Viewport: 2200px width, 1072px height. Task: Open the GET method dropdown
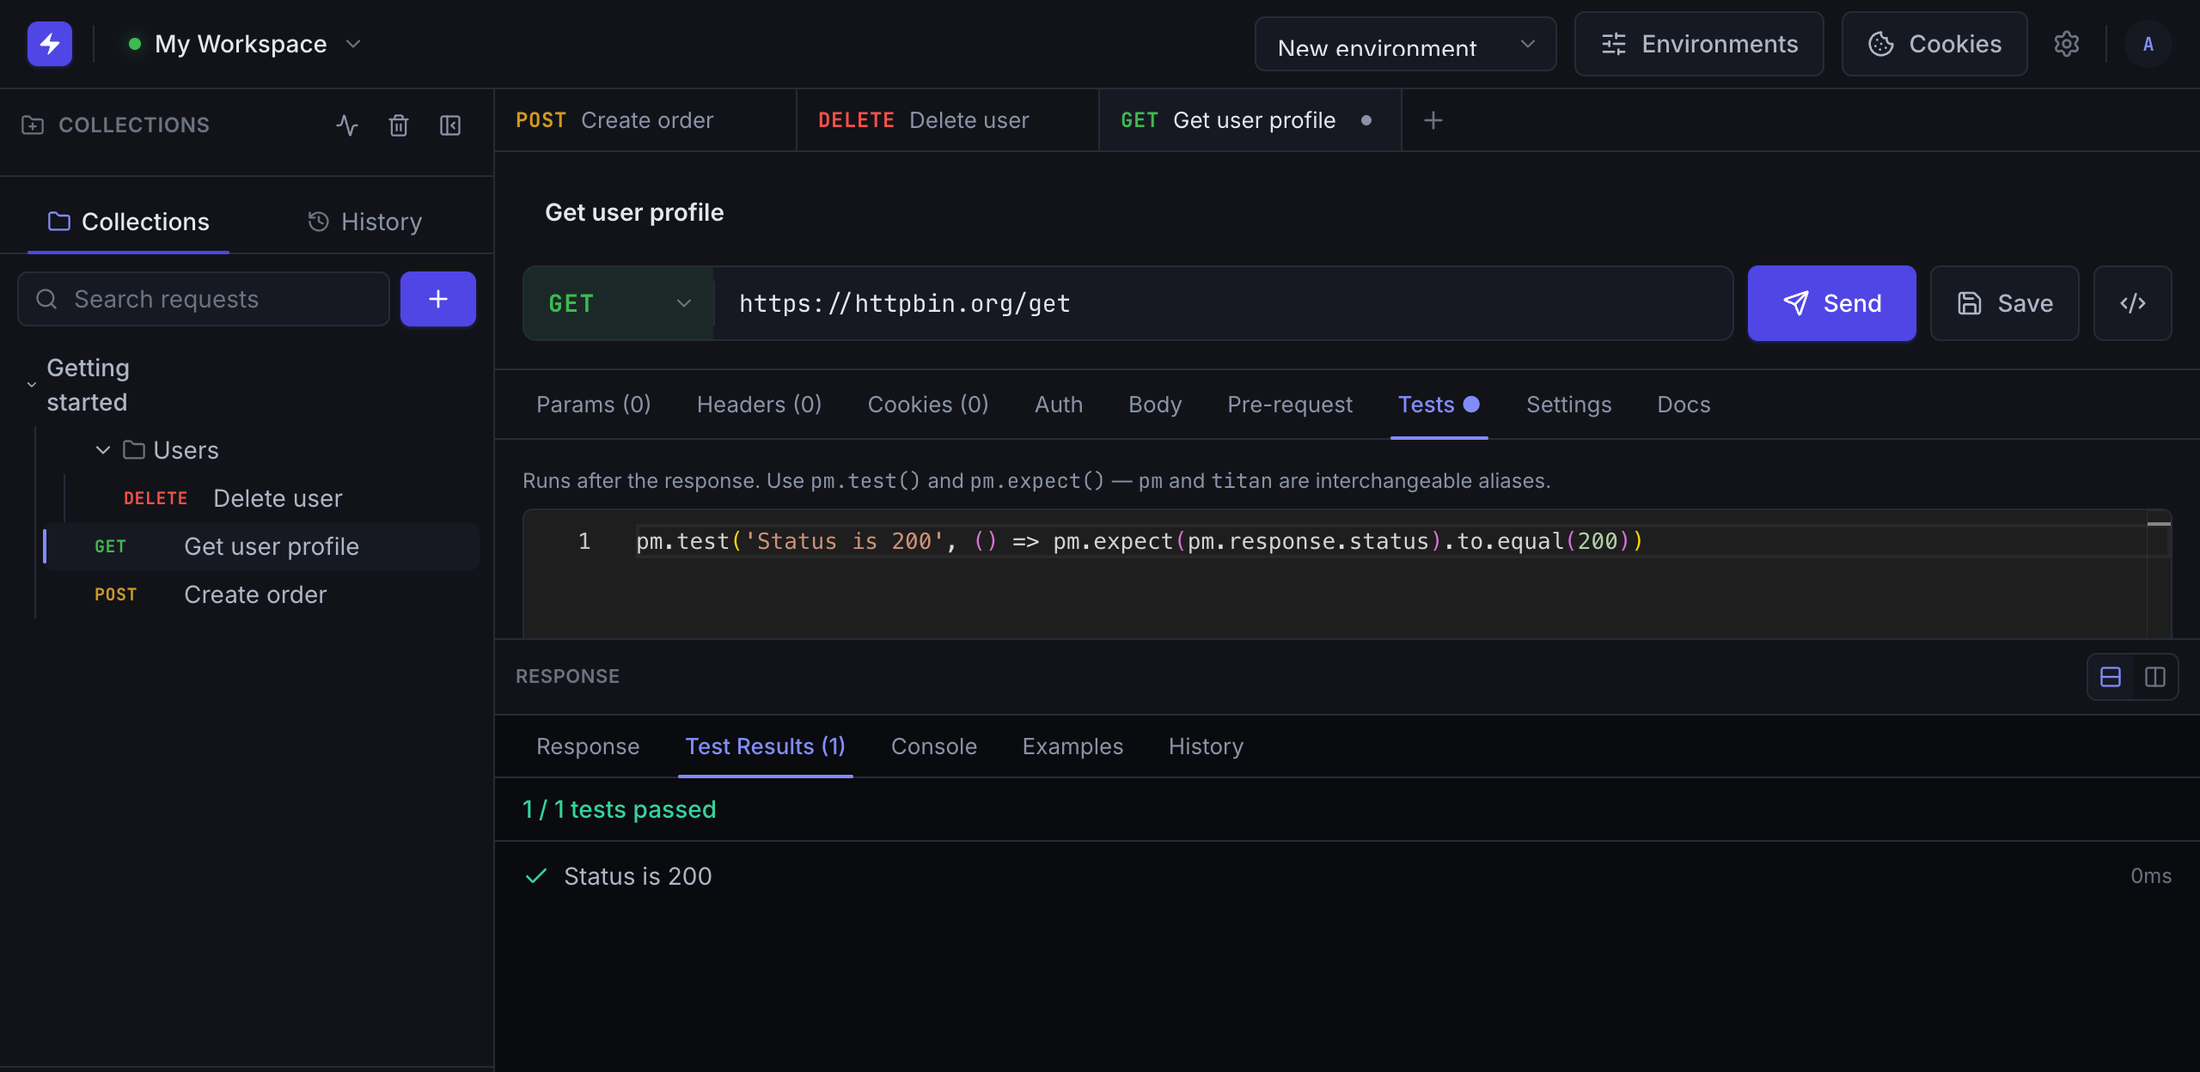coord(619,303)
